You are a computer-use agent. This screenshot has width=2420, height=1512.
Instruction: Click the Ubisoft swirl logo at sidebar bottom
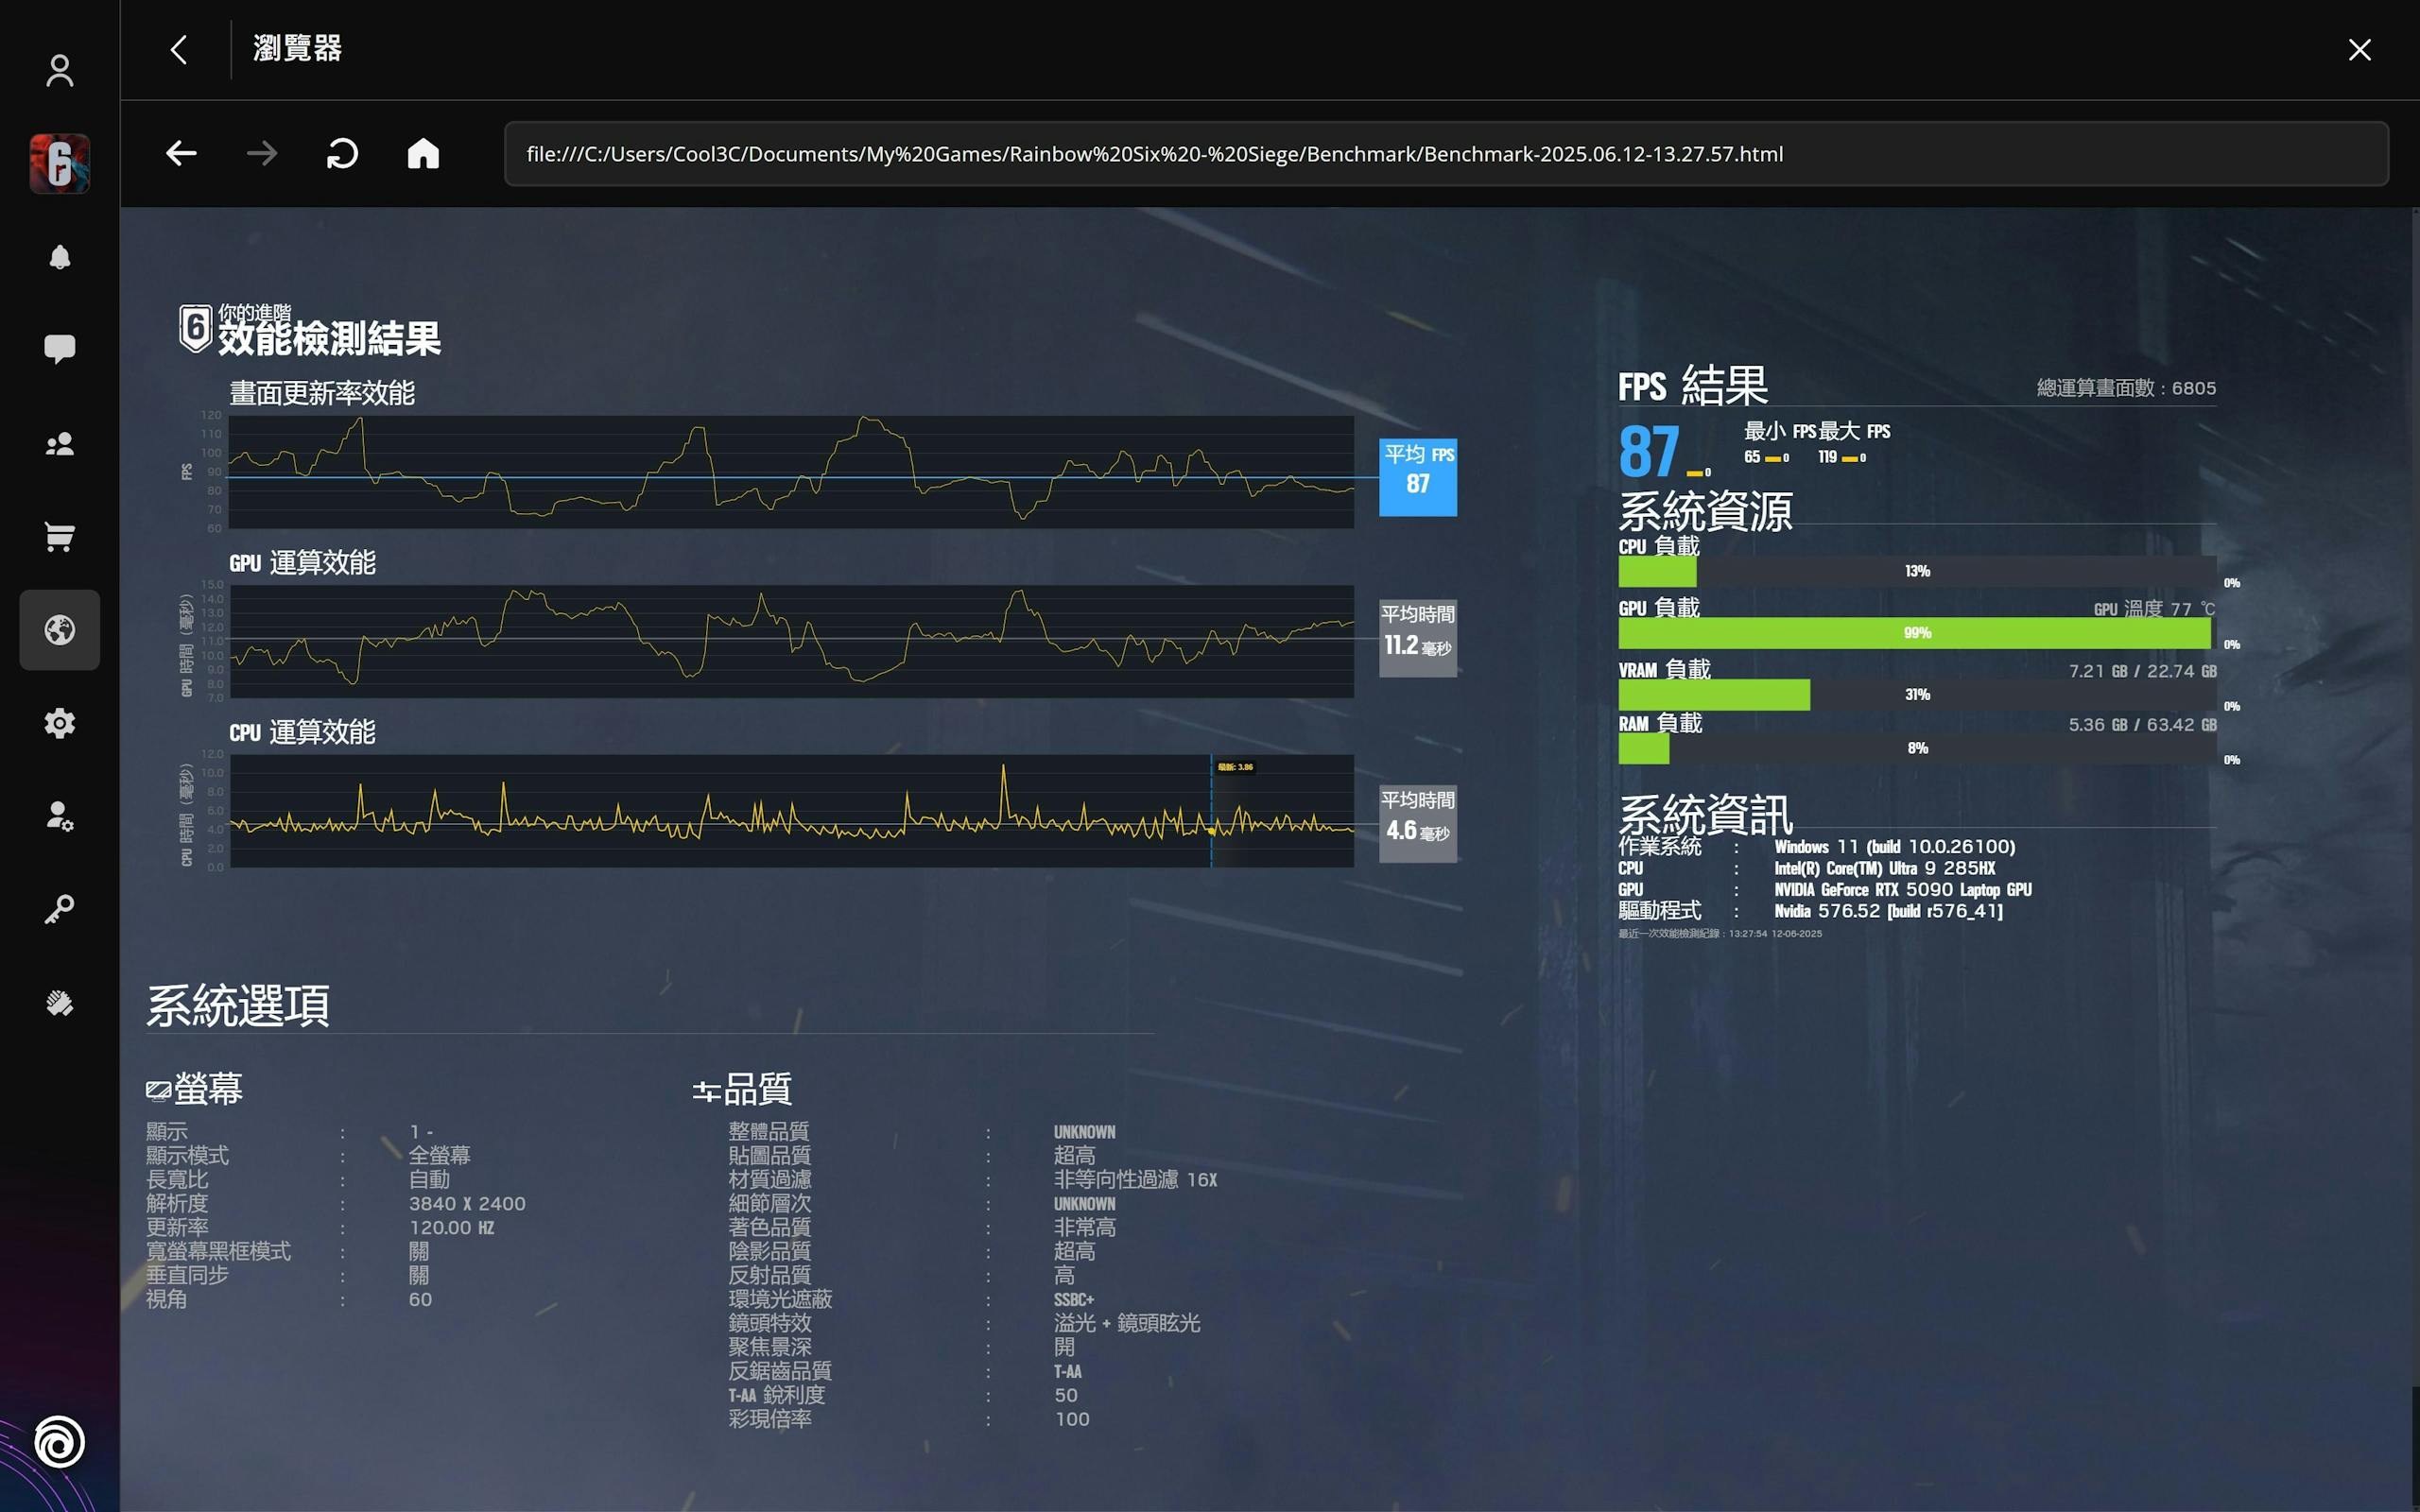coord(59,1442)
